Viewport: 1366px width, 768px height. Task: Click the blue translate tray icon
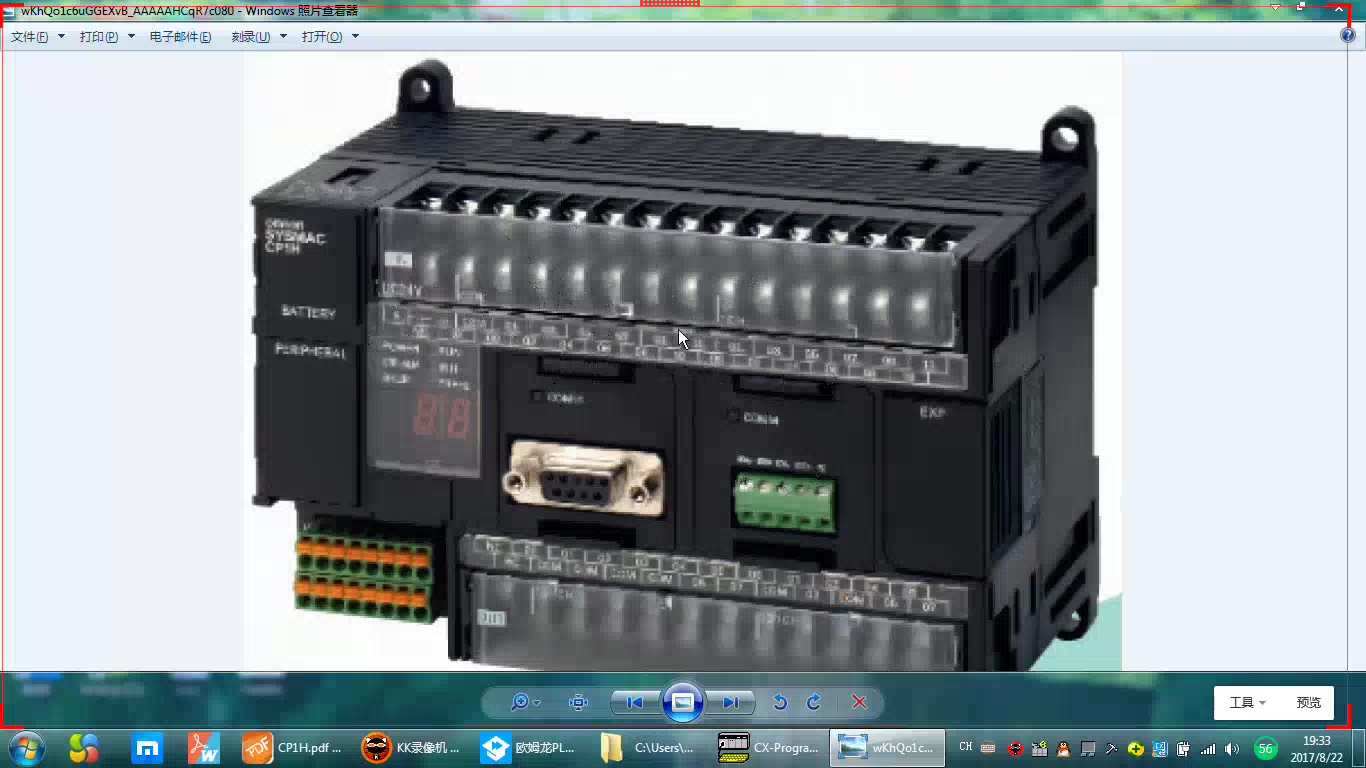(1160, 748)
